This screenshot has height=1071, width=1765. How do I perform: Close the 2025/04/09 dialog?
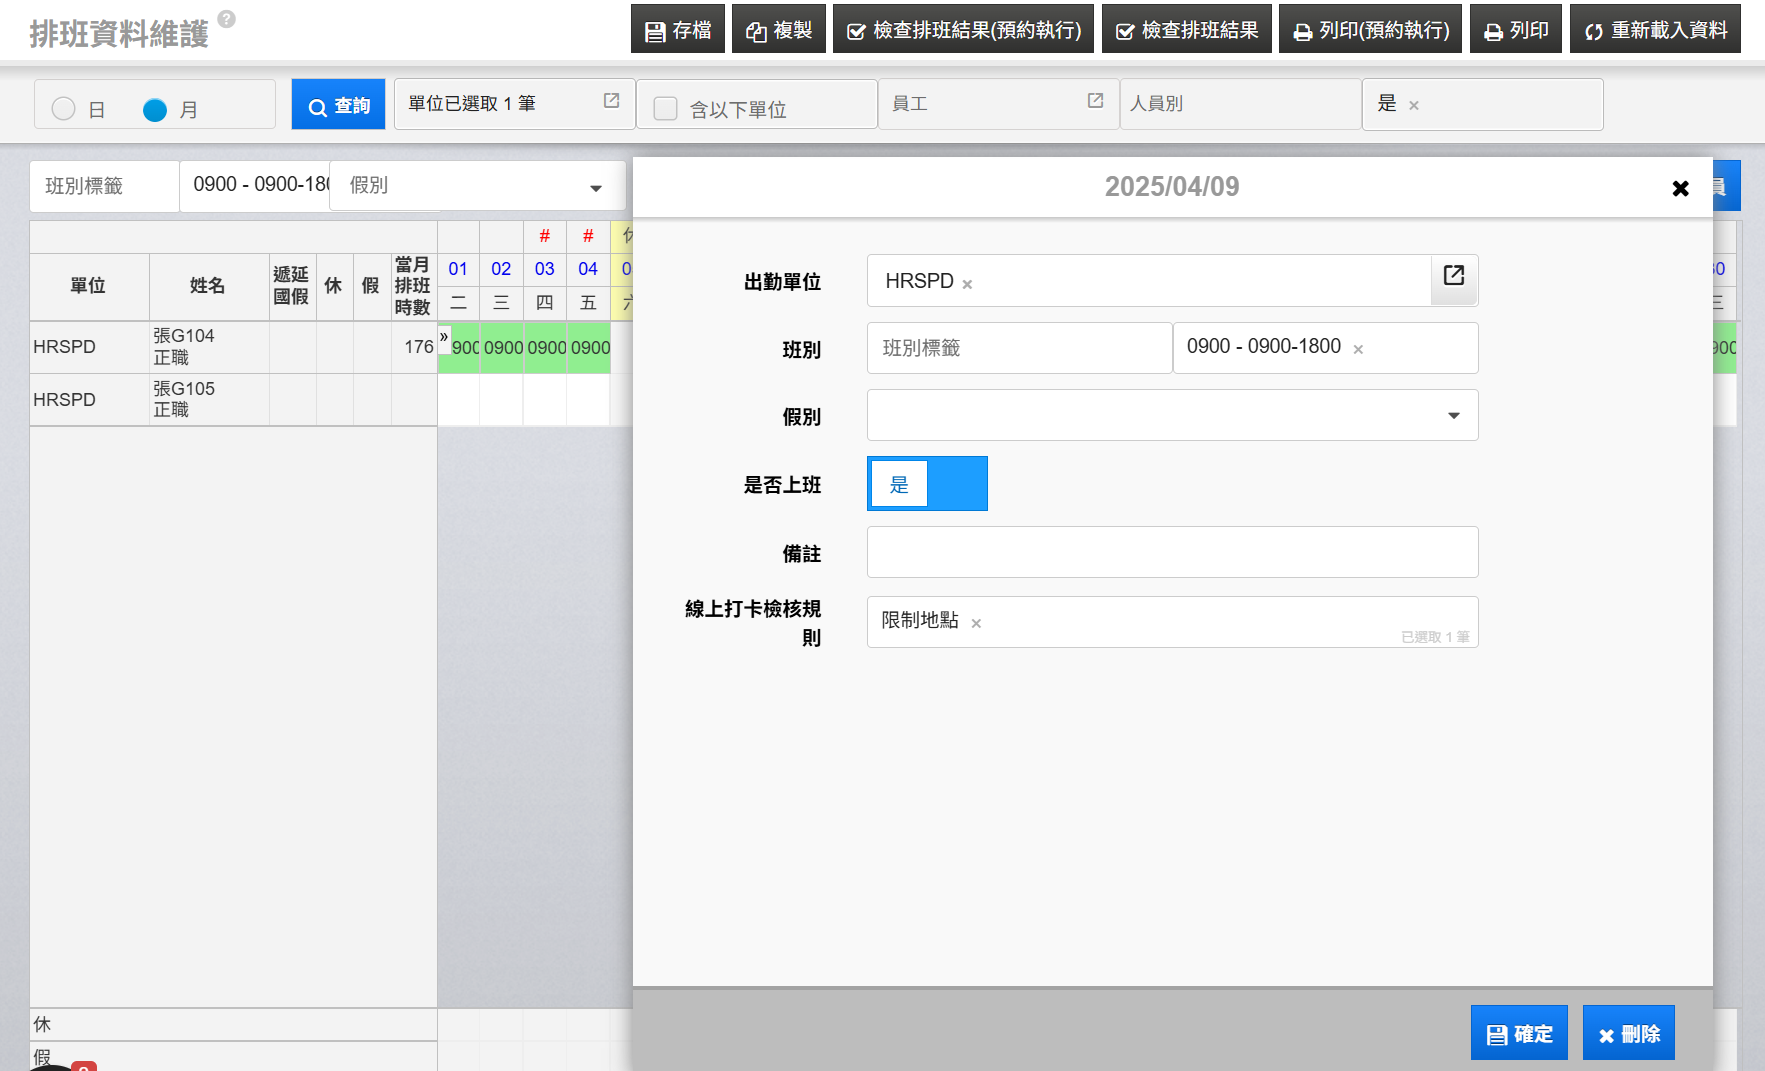click(x=1680, y=188)
